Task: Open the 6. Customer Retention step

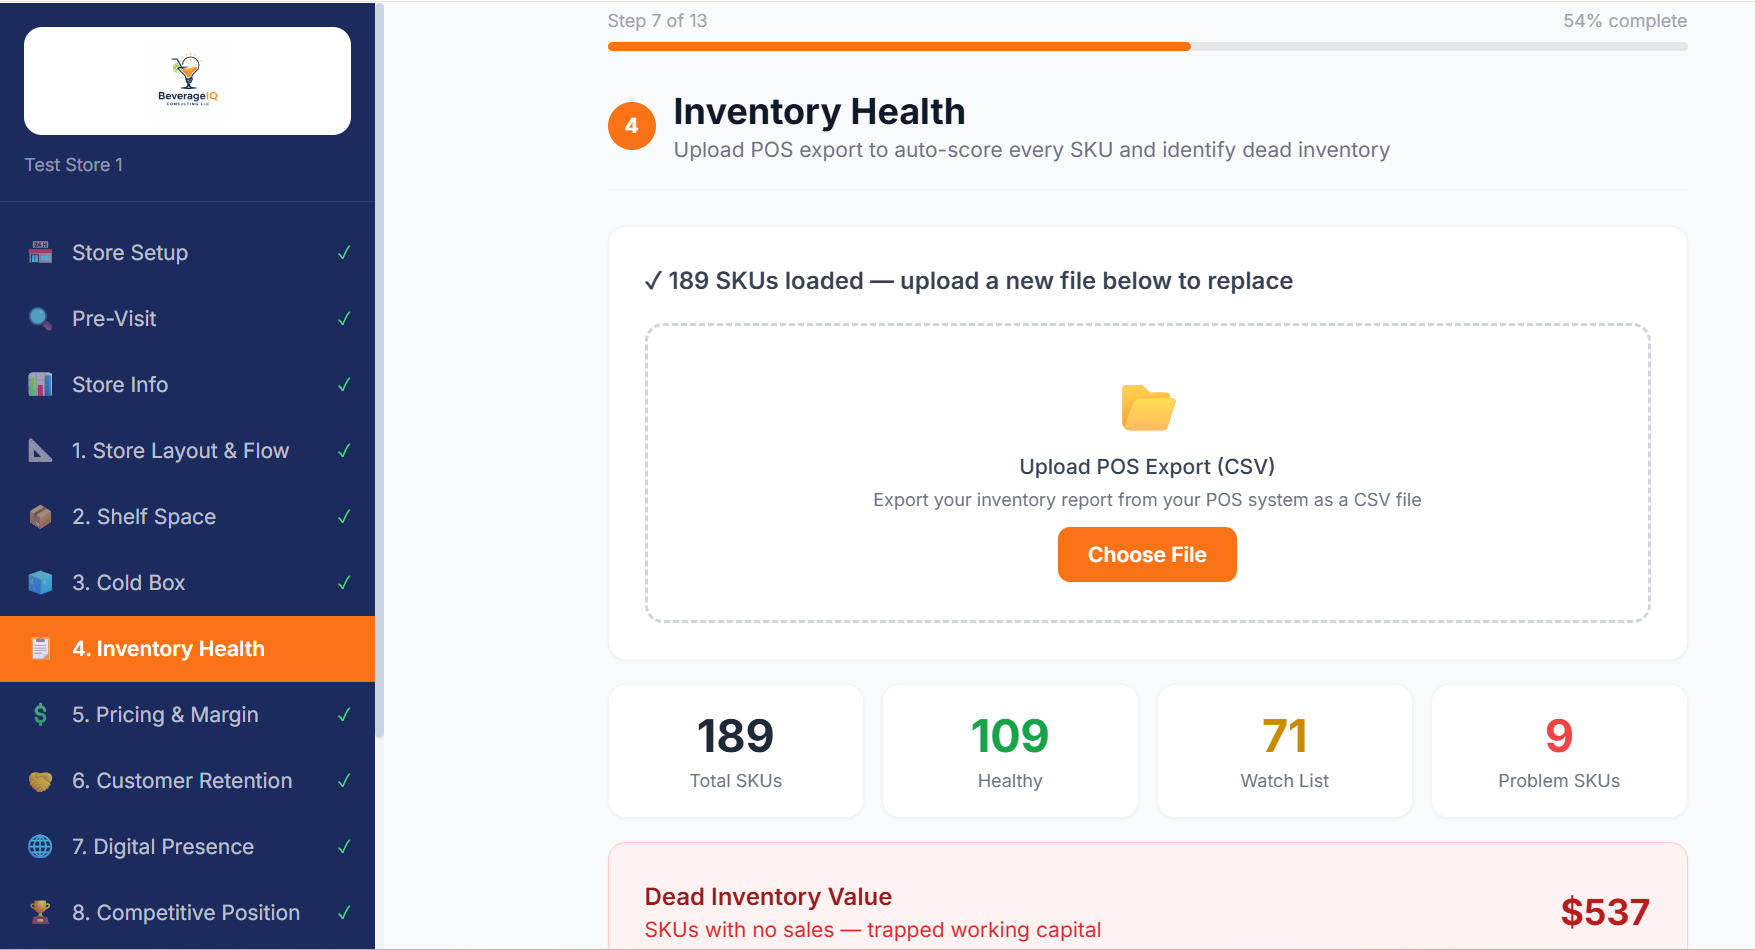Action: [182, 780]
